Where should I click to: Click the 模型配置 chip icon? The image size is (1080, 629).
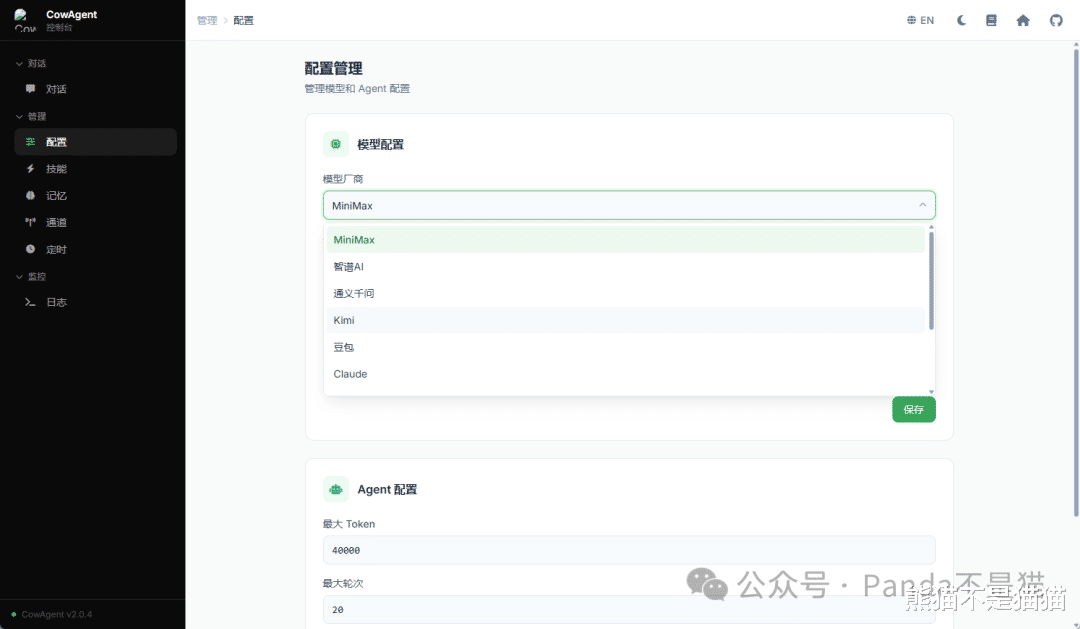click(x=336, y=144)
